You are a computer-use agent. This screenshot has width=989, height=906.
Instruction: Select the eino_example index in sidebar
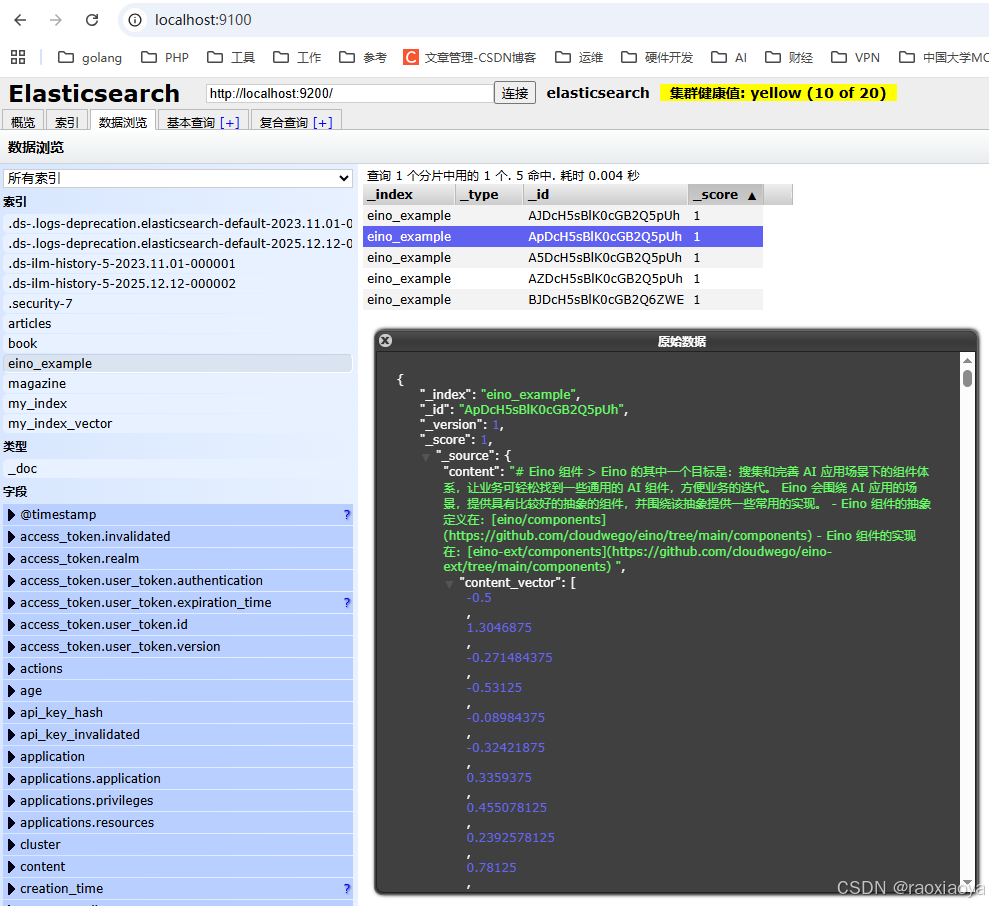178,363
